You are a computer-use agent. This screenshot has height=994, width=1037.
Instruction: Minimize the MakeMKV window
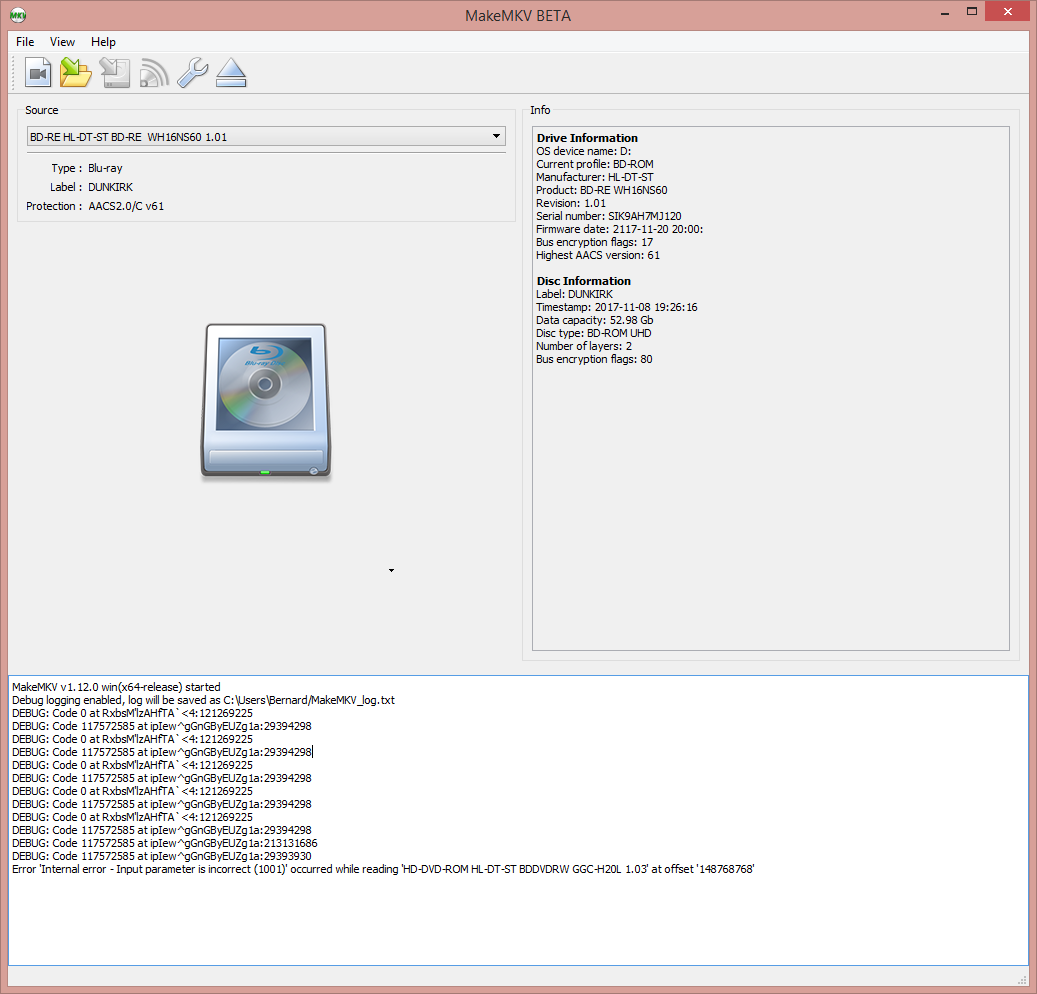point(945,12)
